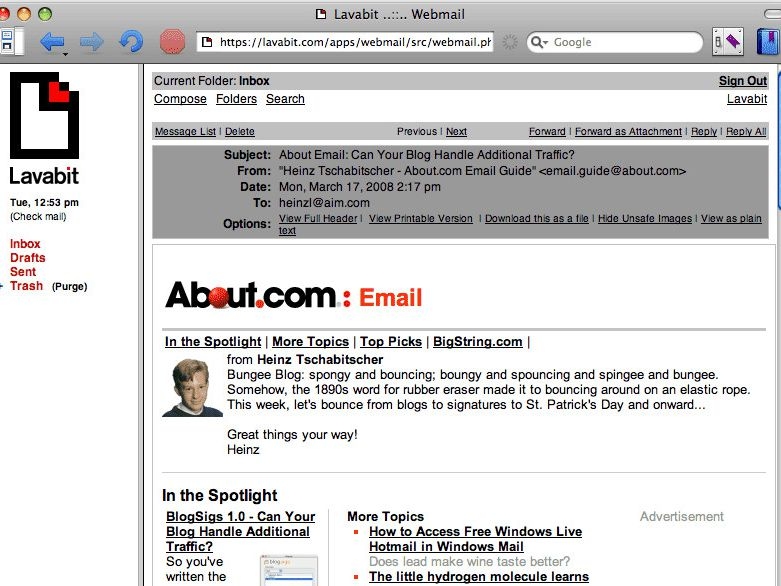The image size is (781, 586).
Task: Click the browser Forward arrow
Action: 92,42
